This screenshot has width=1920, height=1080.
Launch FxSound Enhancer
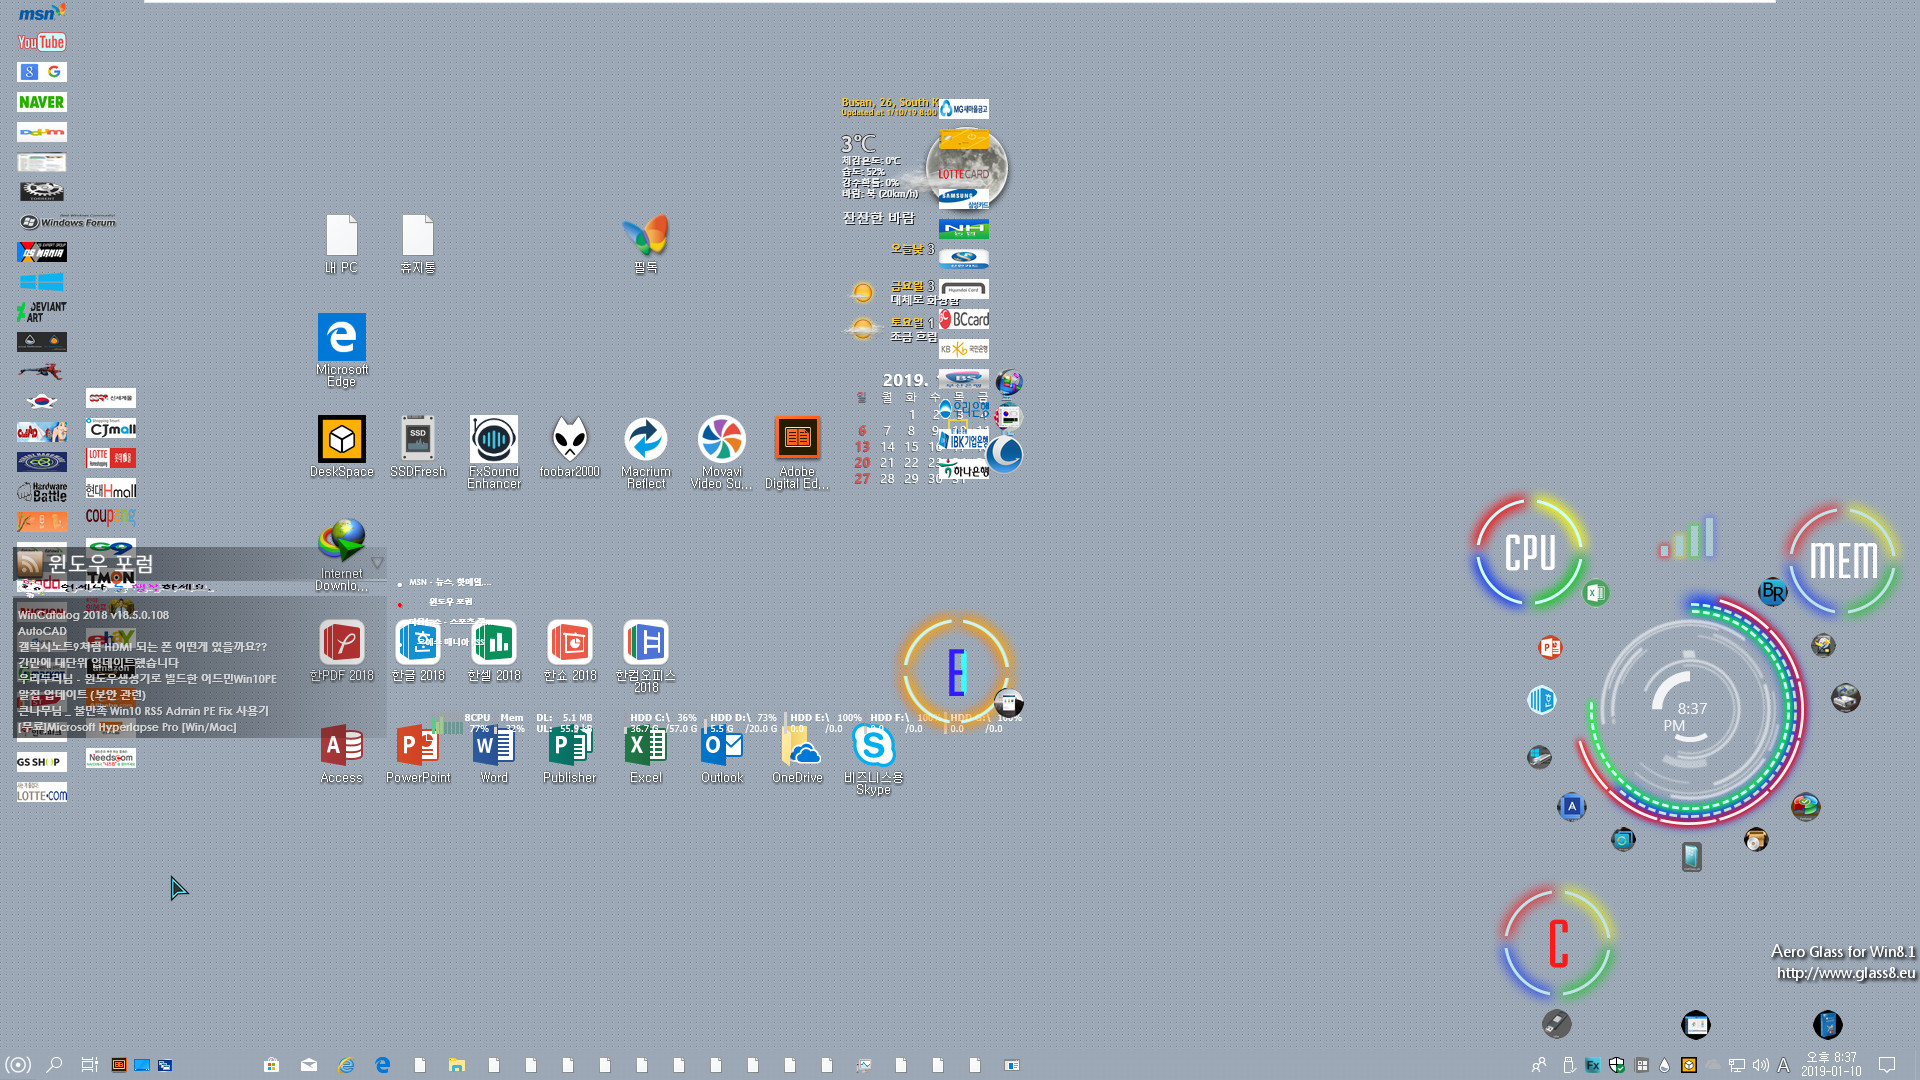pyautogui.click(x=494, y=452)
